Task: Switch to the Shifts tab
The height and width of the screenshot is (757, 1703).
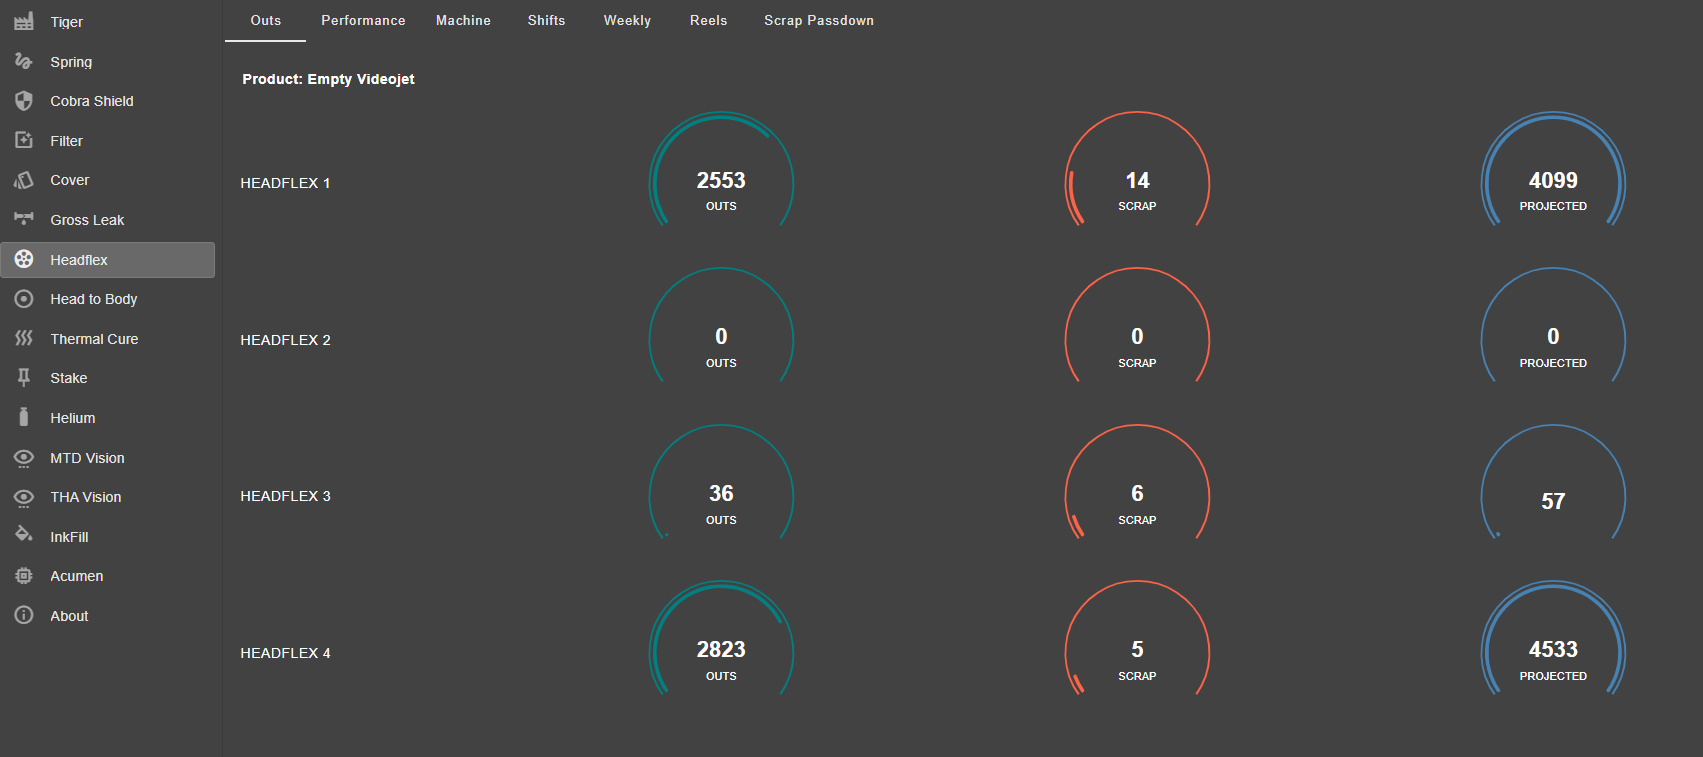Action: tap(546, 20)
